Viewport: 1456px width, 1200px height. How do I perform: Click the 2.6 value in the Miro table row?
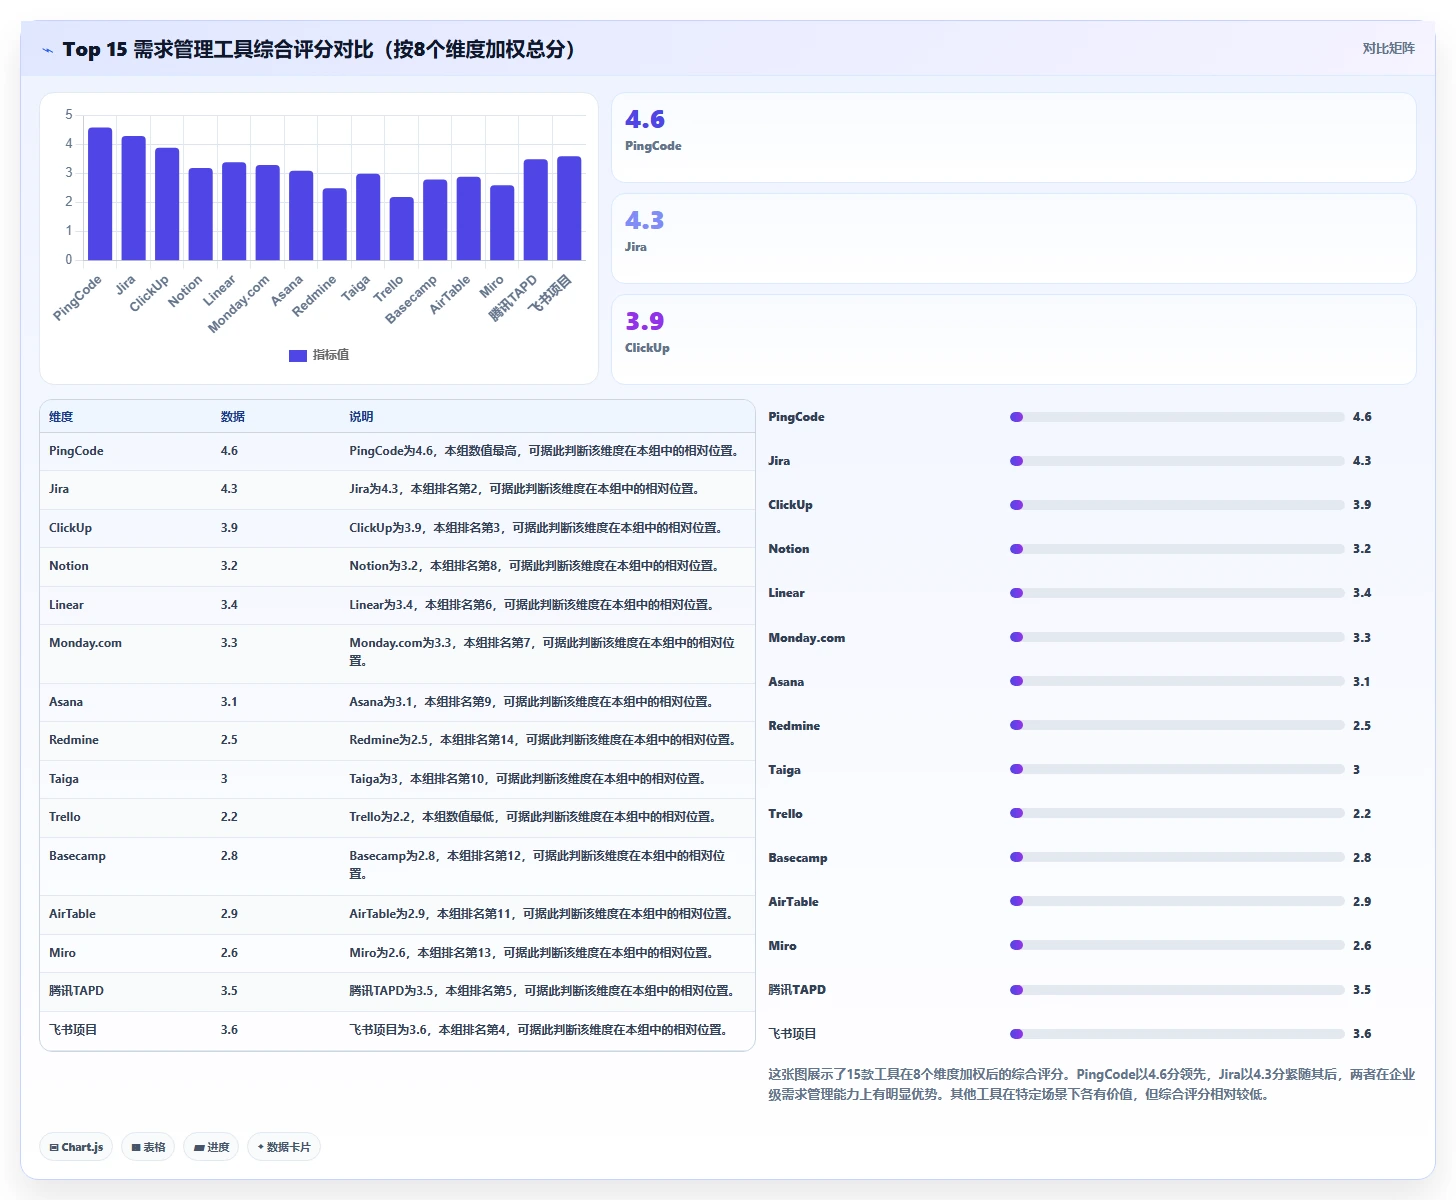229,953
